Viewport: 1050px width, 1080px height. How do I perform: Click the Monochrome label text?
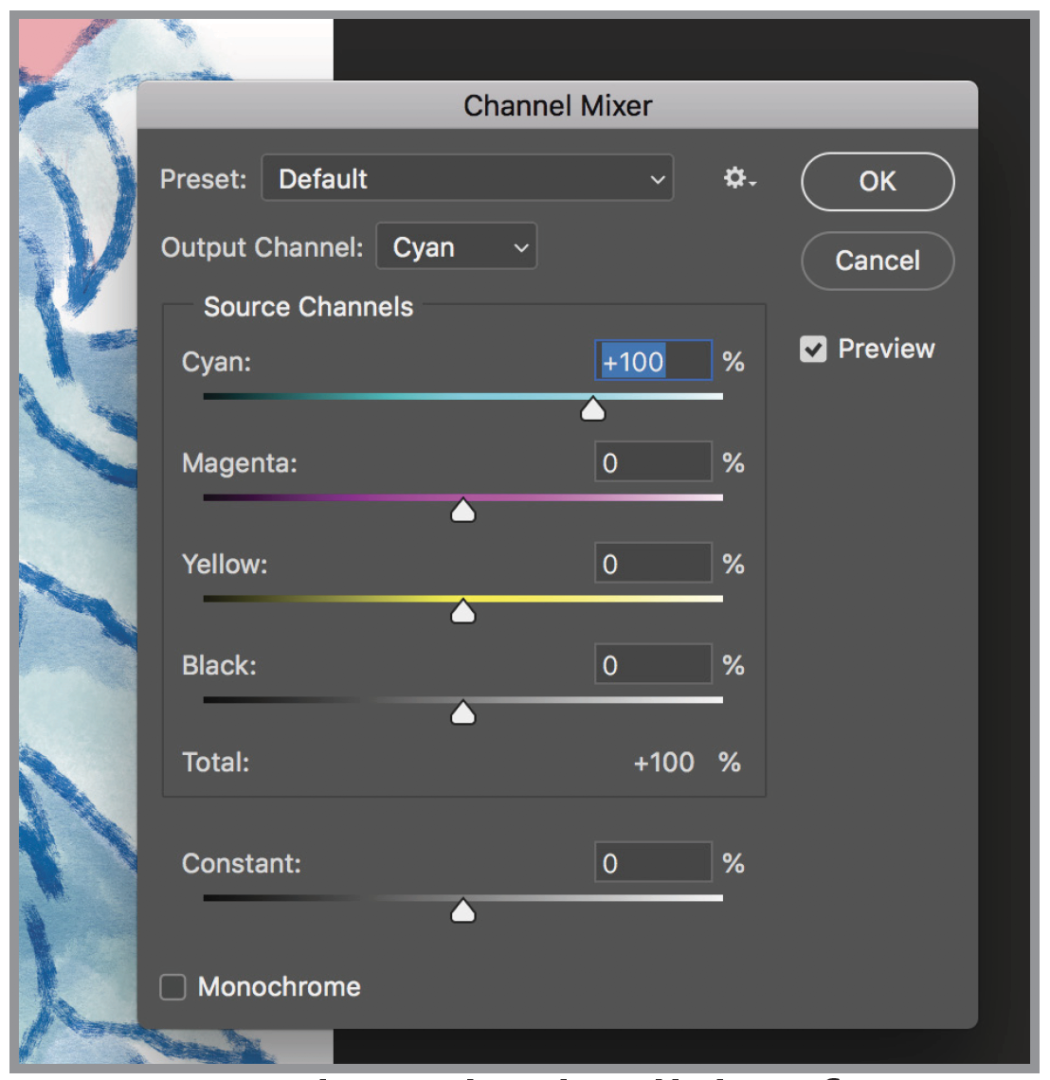[279, 988]
